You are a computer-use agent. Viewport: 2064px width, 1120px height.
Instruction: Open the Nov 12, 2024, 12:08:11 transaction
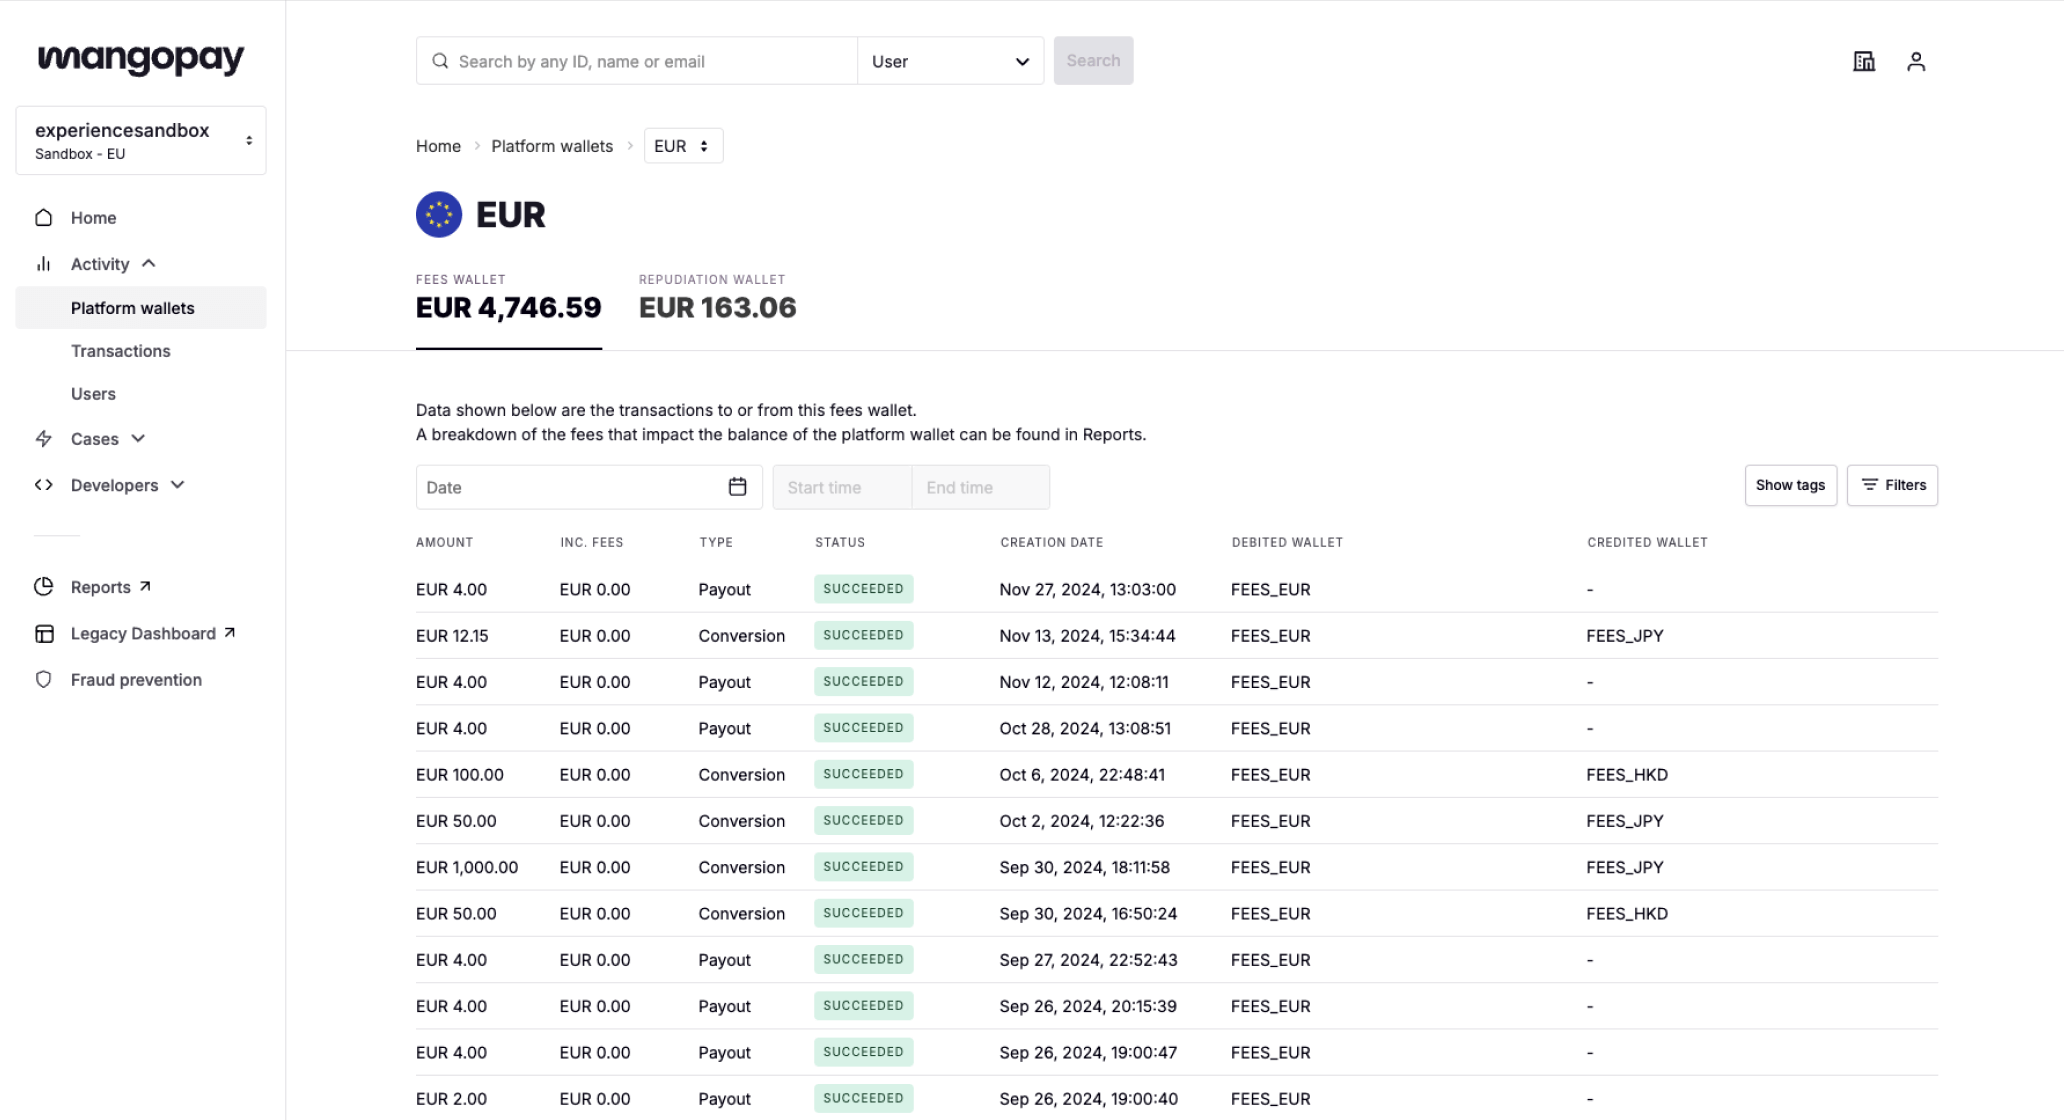click(1176, 682)
